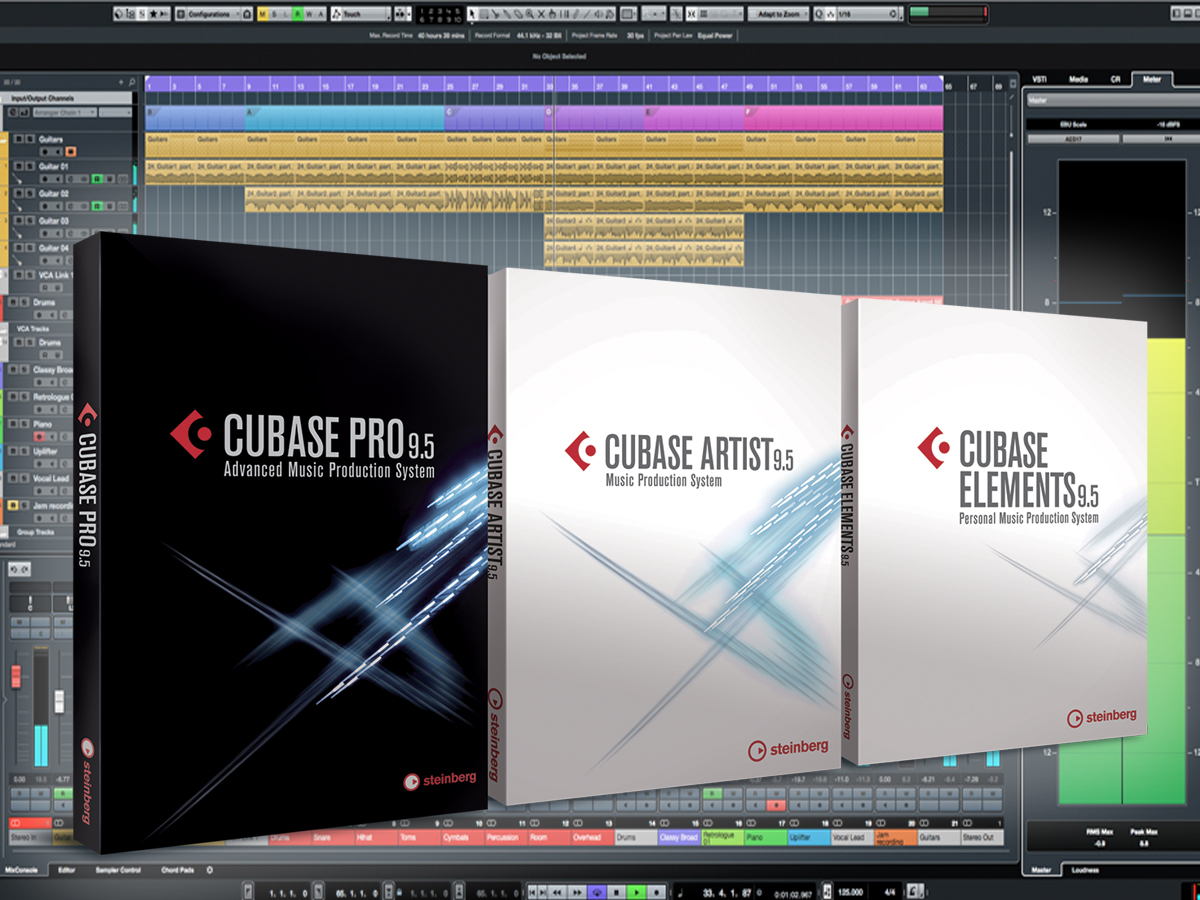Click the 4/4 time signature field
The width and height of the screenshot is (1200, 900).
[890, 893]
